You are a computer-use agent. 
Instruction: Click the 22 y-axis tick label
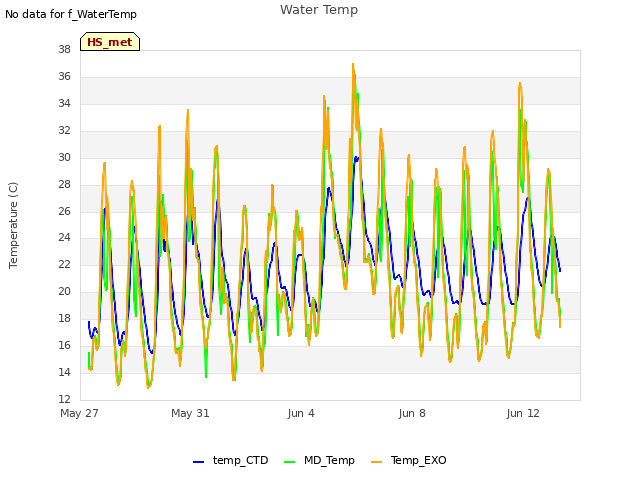pos(64,264)
